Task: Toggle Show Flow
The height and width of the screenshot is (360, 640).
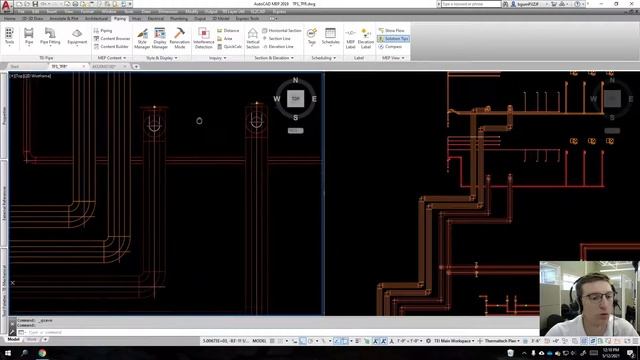Action: pyautogui.click(x=391, y=31)
